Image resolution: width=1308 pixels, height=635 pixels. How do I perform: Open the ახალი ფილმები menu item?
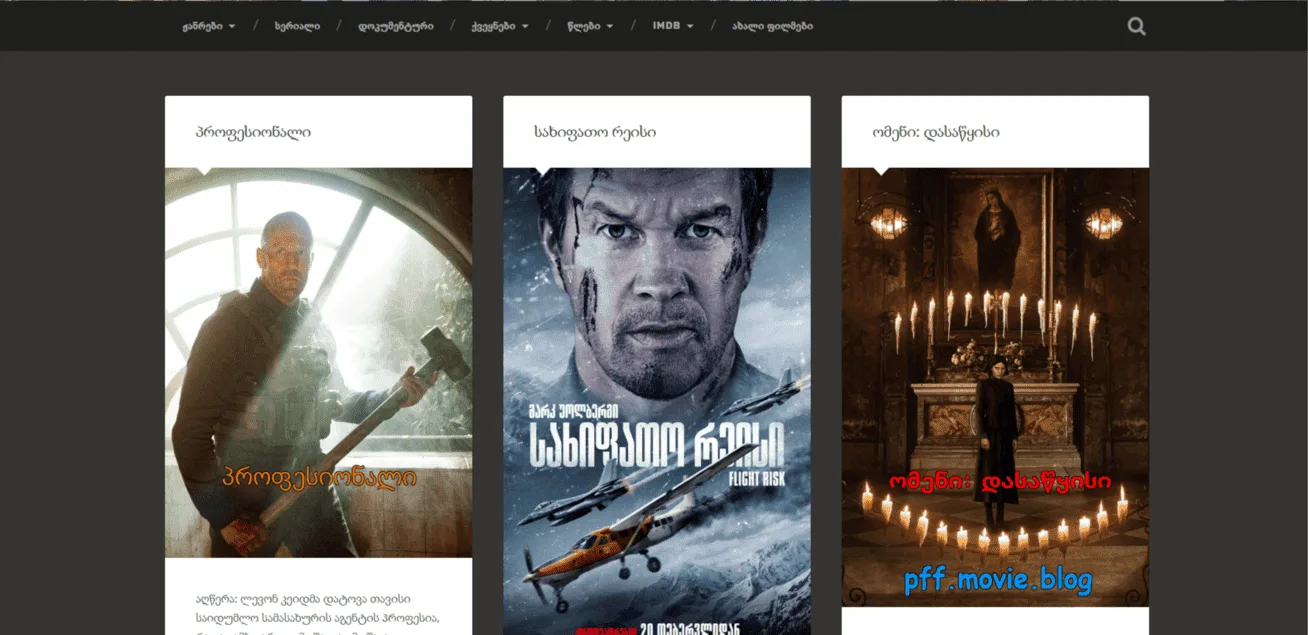click(772, 26)
